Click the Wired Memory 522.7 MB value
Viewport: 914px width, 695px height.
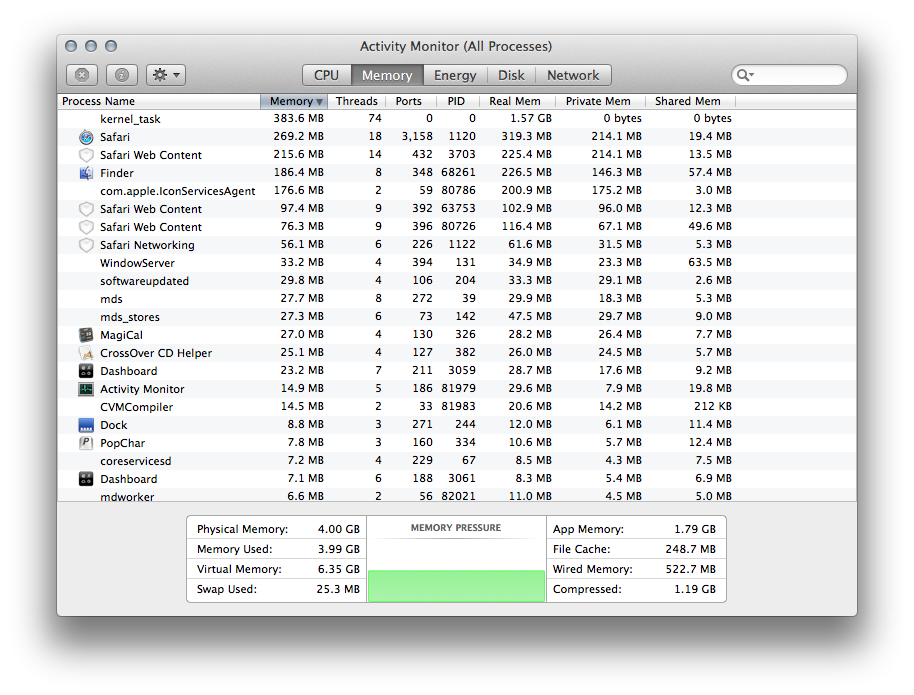[691, 569]
